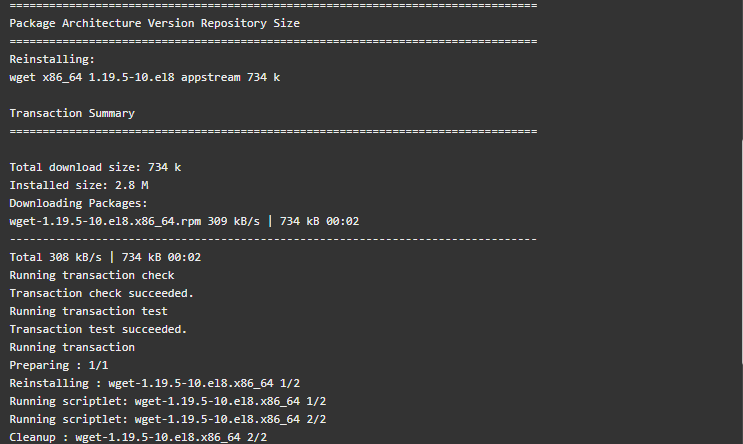This screenshot has width=743, height=444.
Task: Click the 'wget-1.19.5-10.el8.x86_64.rpm 309 kB/s' download line
Action: click(184, 221)
